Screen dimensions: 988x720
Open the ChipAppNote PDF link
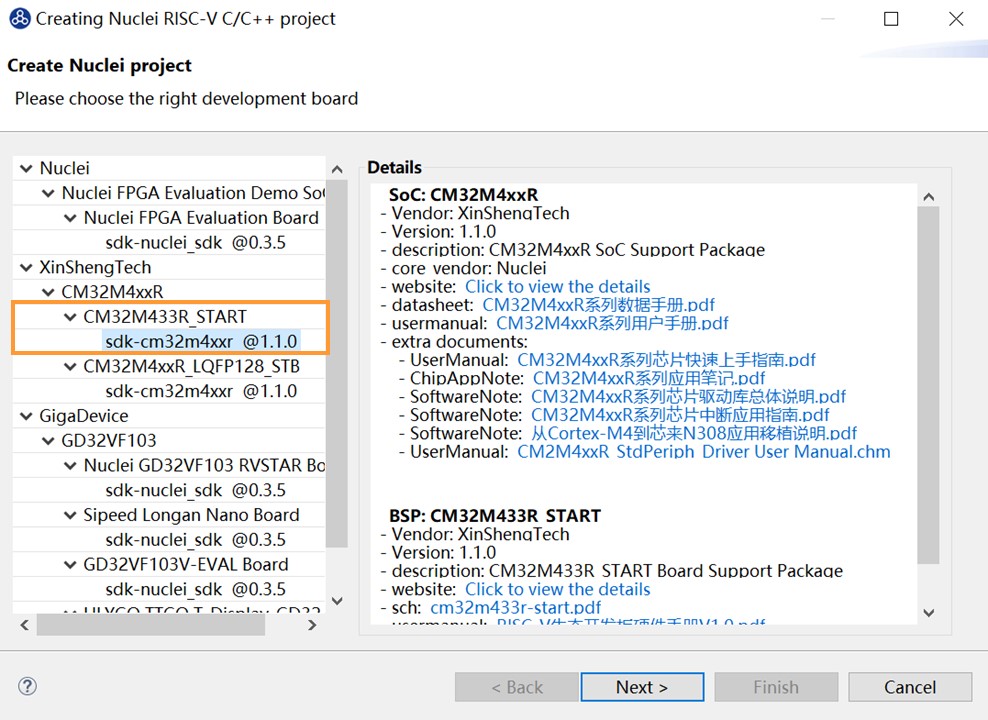point(649,378)
